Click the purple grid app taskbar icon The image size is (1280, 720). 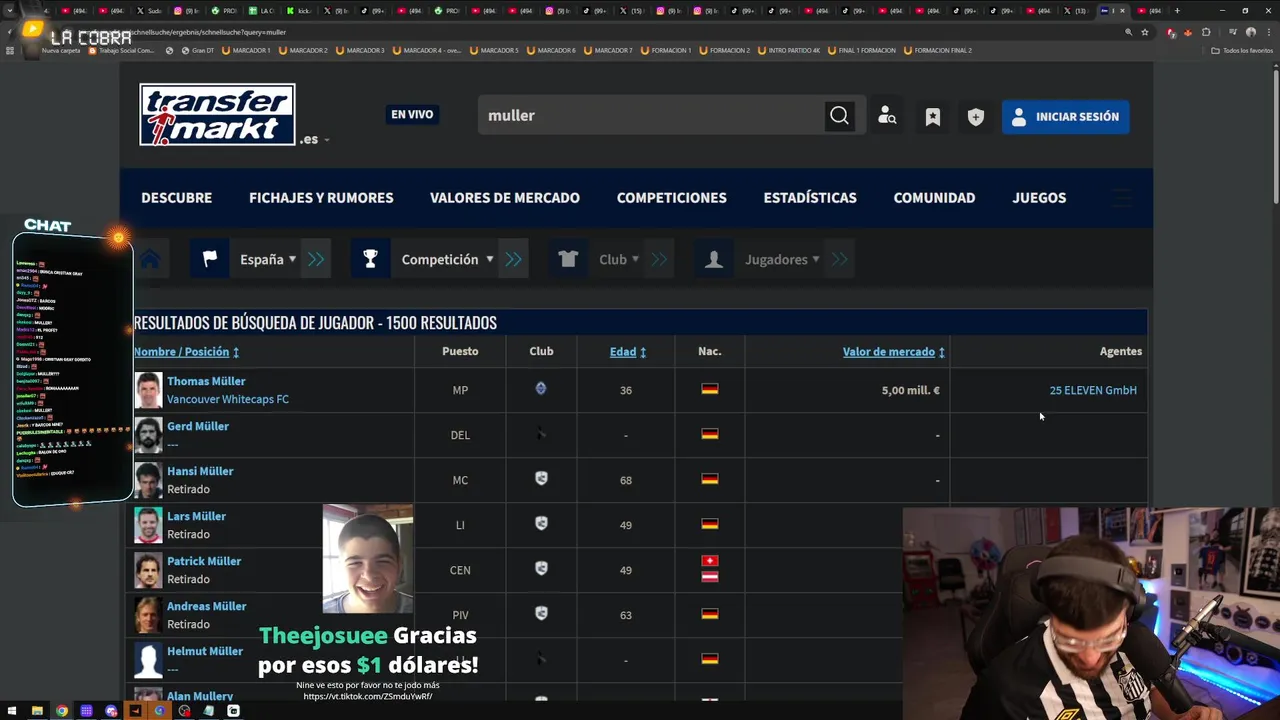click(x=86, y=711)
